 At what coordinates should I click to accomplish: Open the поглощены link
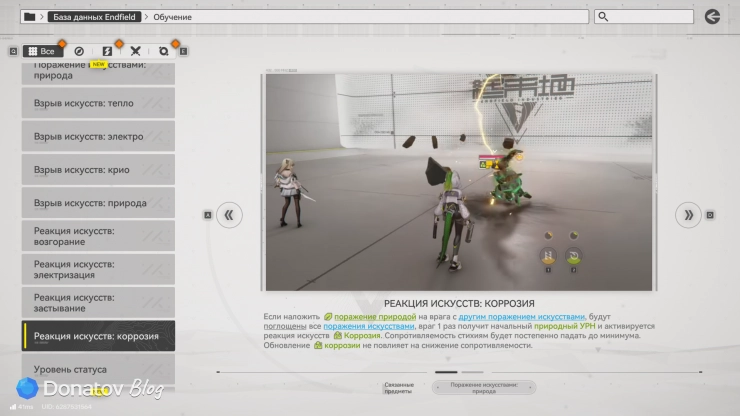tap(285, 326)
